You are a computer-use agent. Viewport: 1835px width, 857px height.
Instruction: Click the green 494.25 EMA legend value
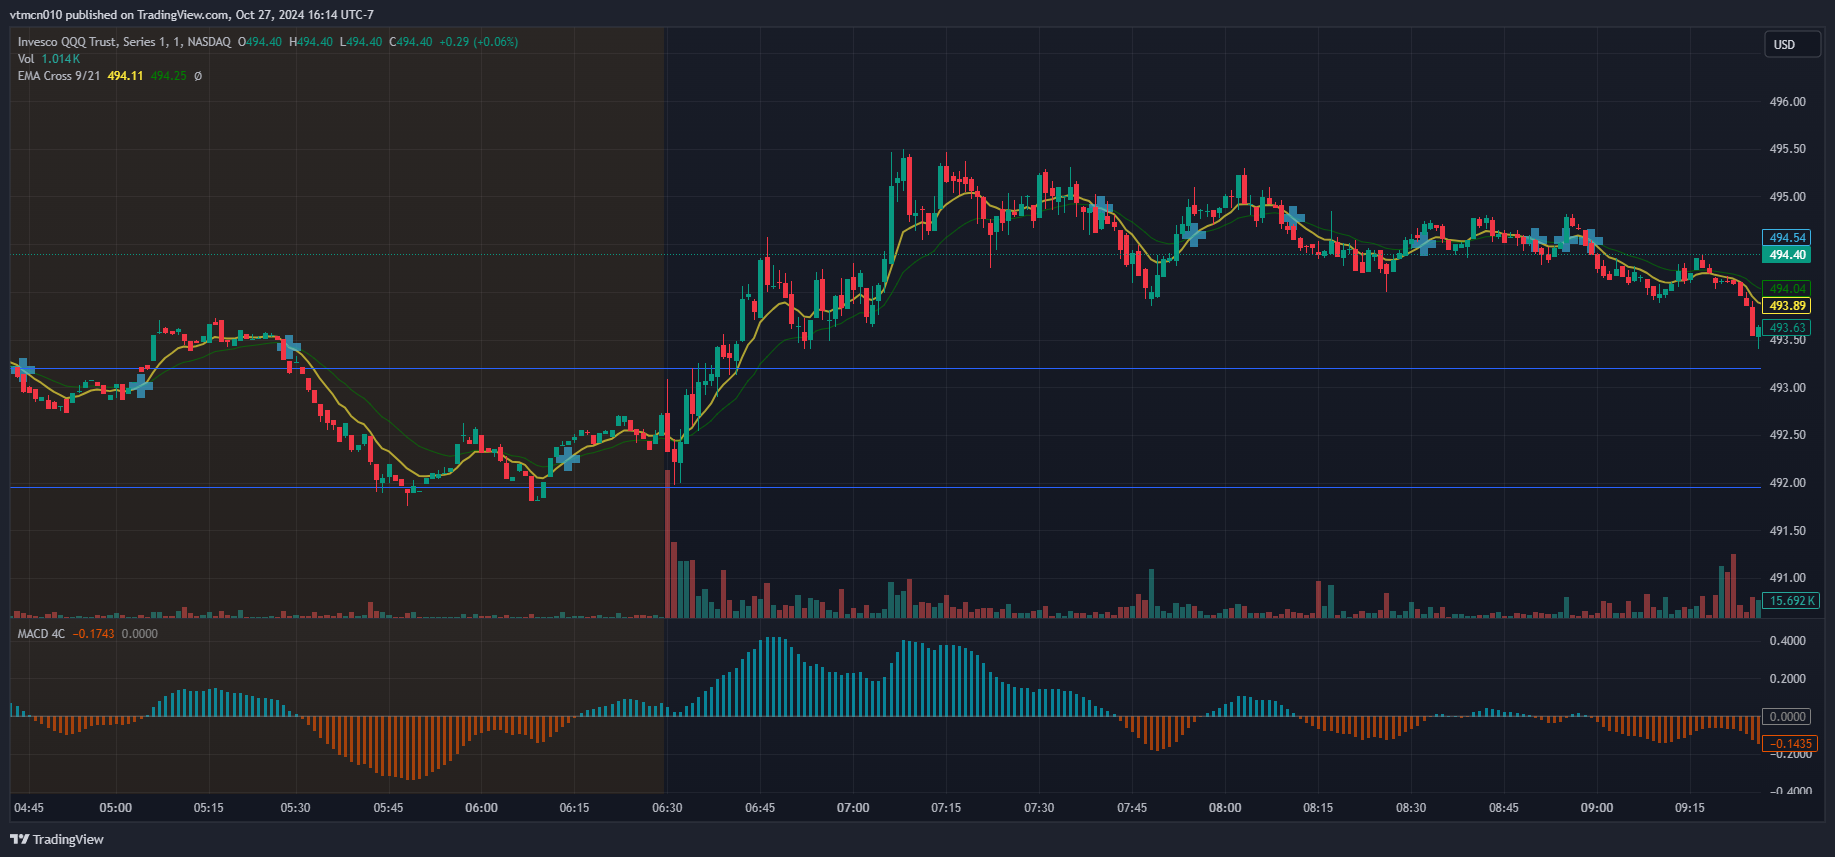click(x=168, y=76)
